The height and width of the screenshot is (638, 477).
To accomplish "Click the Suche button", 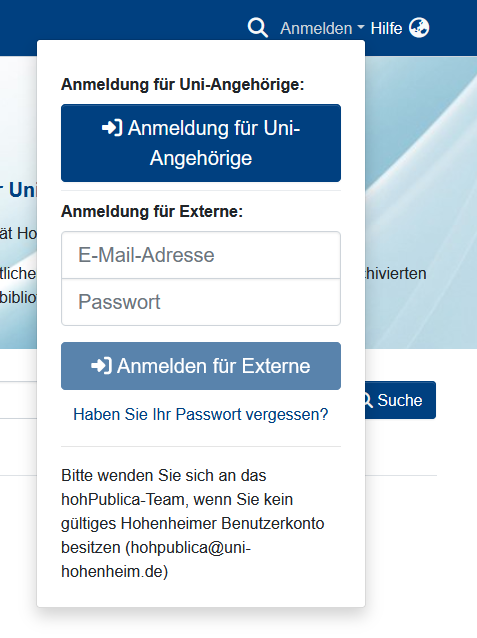I will (x=400, y=400).
